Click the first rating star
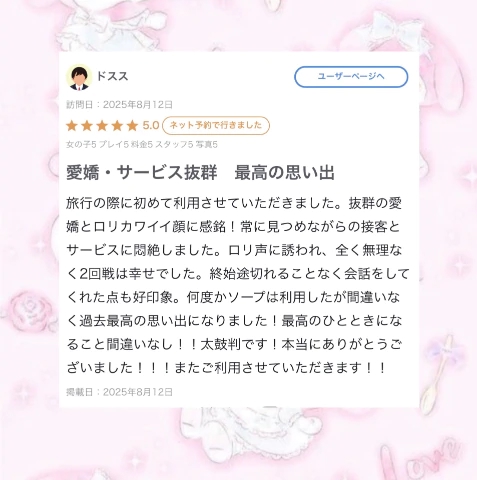This screenshot has width=477, height=480. (x=72, y=126)
